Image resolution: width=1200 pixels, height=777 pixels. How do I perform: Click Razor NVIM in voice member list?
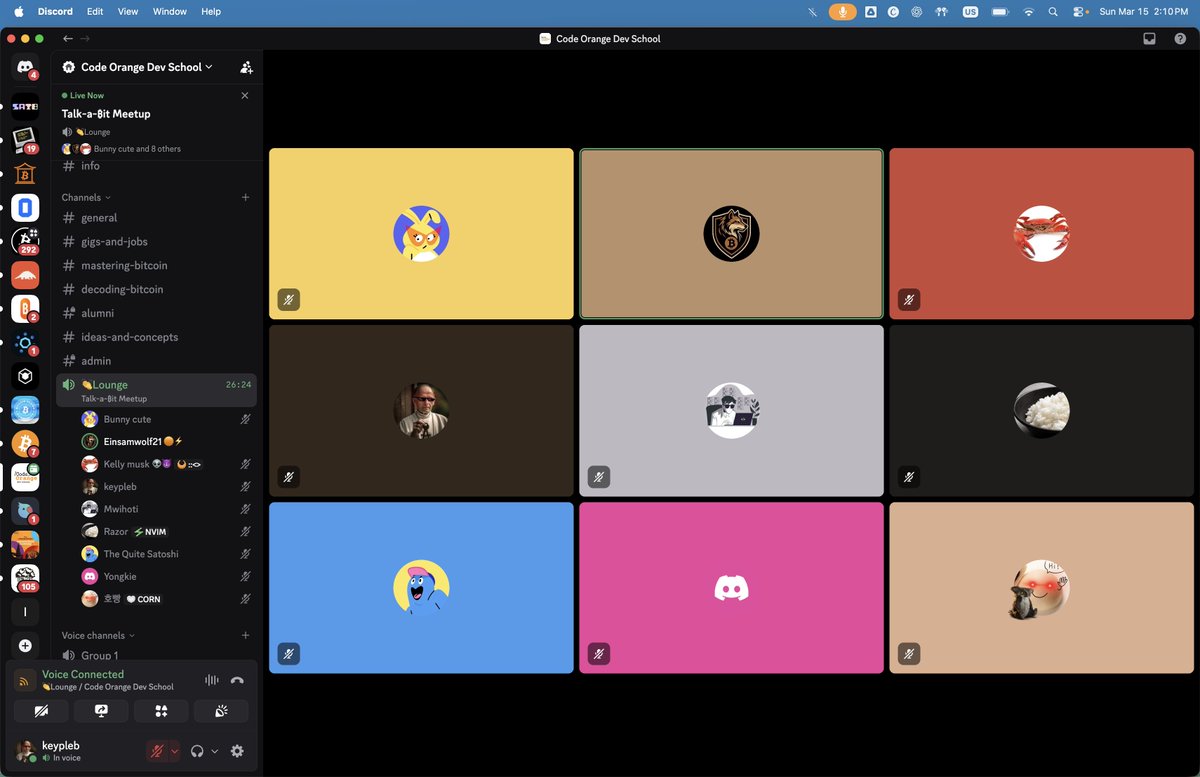(x=166, y=532)
